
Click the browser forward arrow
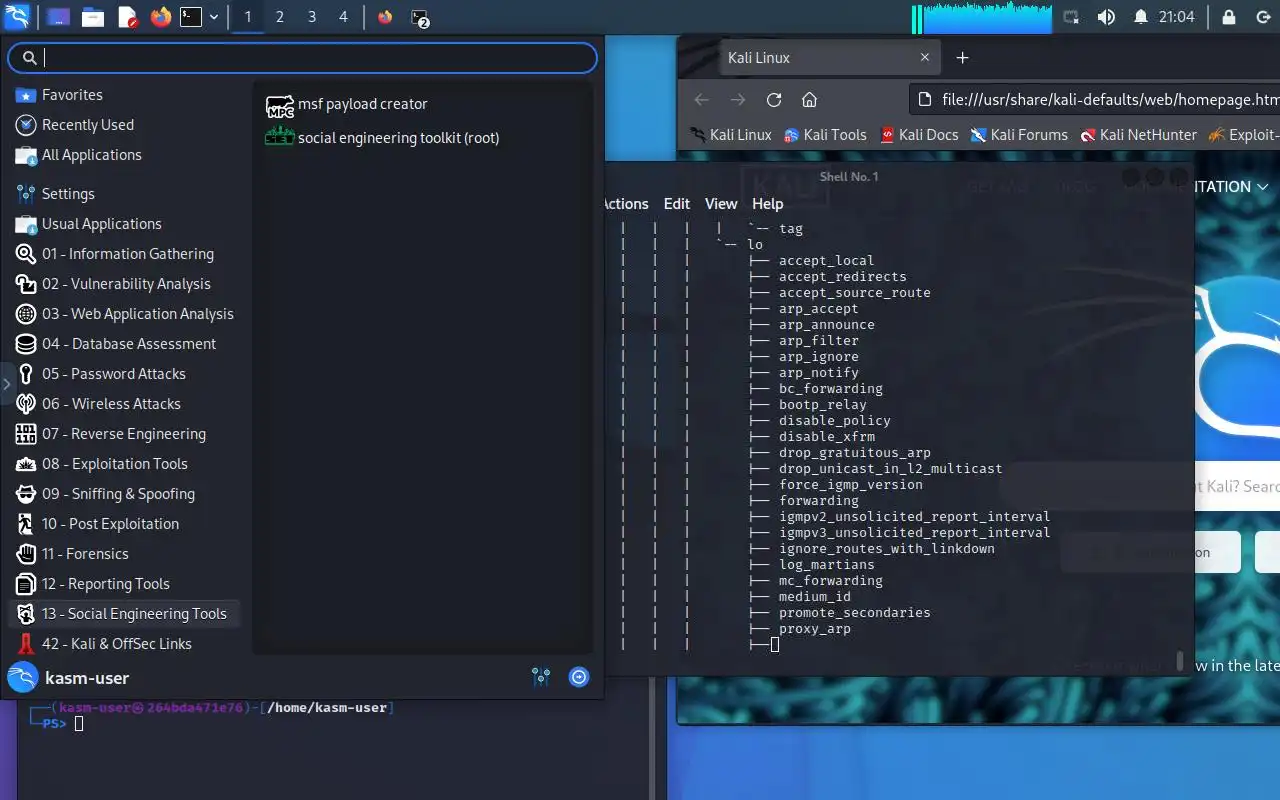pyautogui.click(x=738, y=100)
